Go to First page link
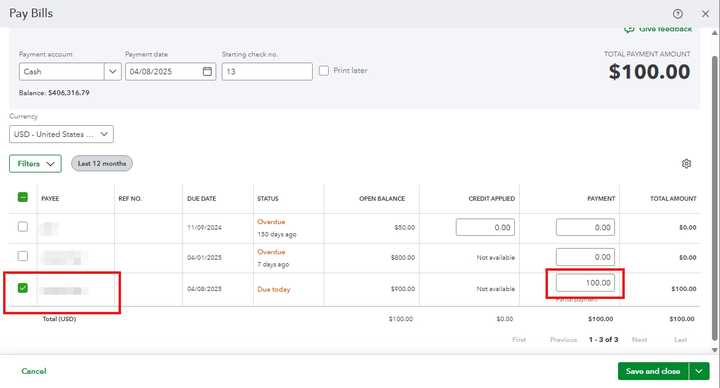The image size is (720, 388). pos(519,340)
